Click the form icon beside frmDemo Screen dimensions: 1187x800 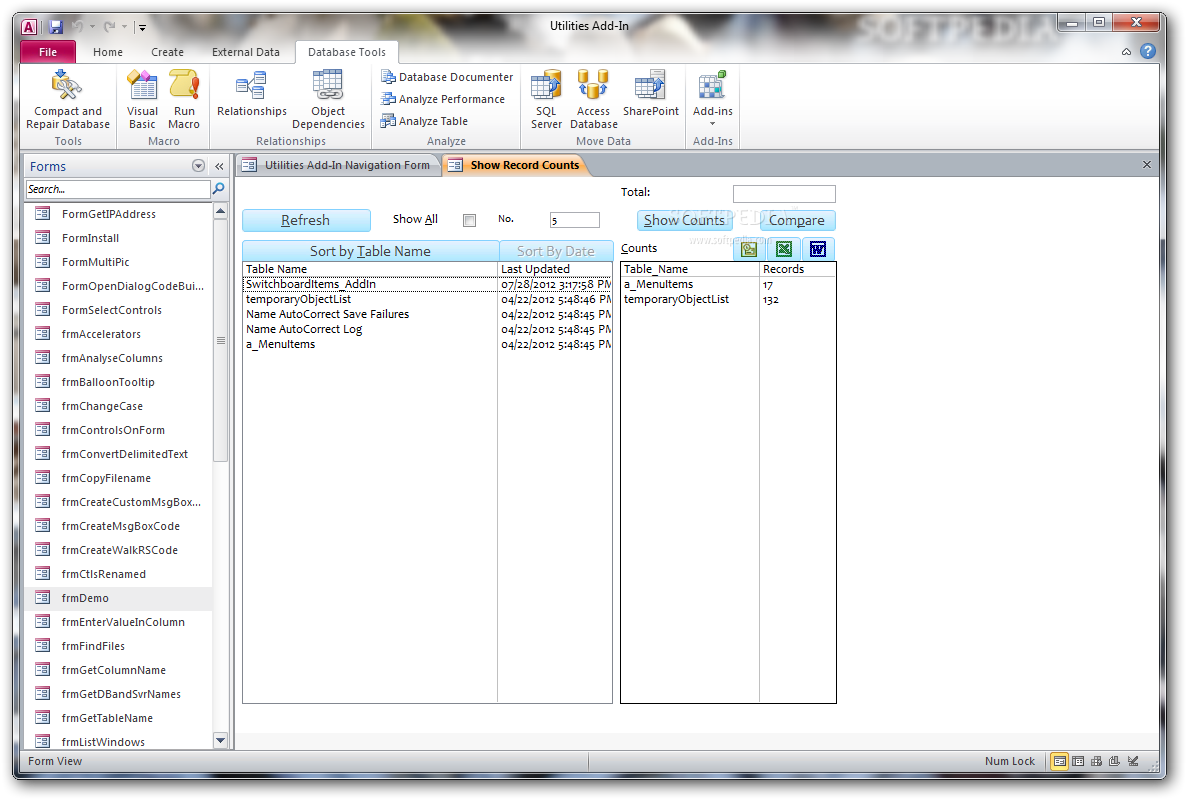[x=42, y=598]
